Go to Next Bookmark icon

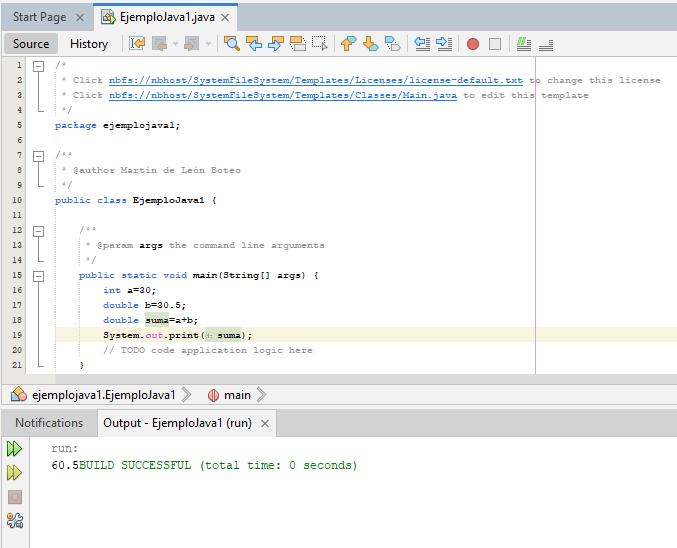[x=370, y=44]
